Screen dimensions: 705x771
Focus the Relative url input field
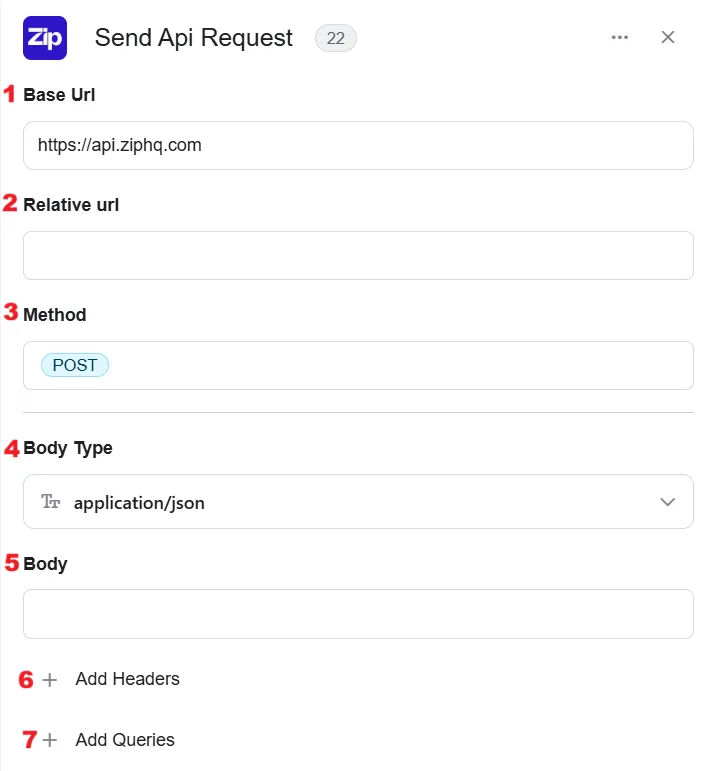(x=358, y=256)
